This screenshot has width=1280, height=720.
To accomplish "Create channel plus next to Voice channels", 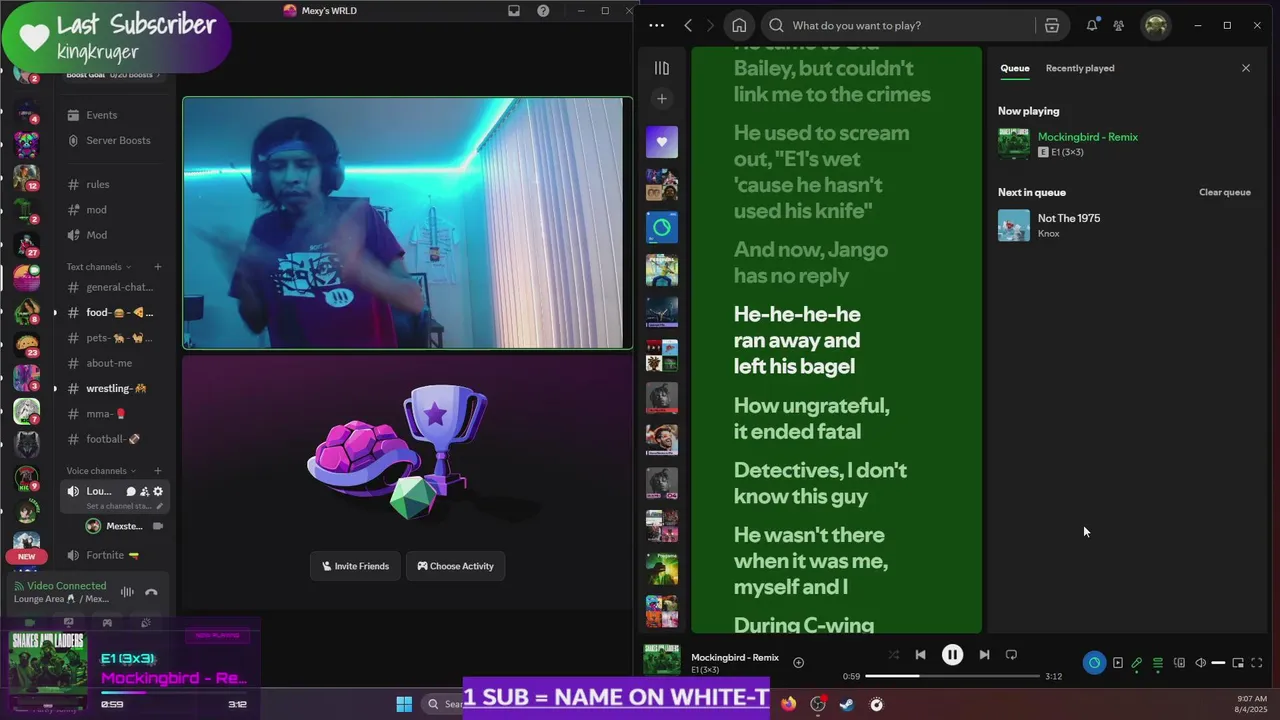I will click(157, 471).
